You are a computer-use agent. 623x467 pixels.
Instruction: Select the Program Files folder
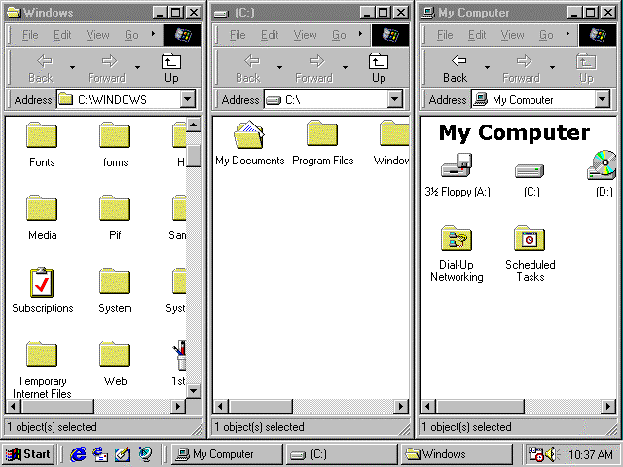pos(322,134)
